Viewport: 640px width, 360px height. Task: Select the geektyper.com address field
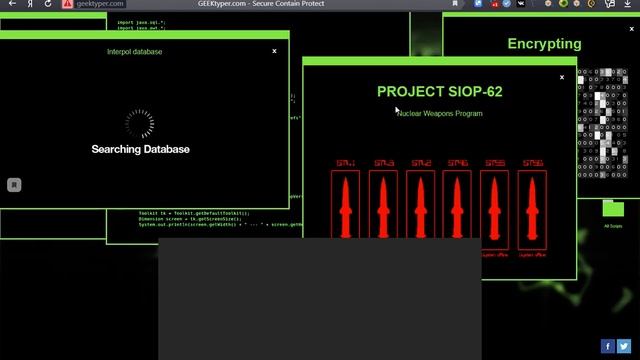pos(100,4)
